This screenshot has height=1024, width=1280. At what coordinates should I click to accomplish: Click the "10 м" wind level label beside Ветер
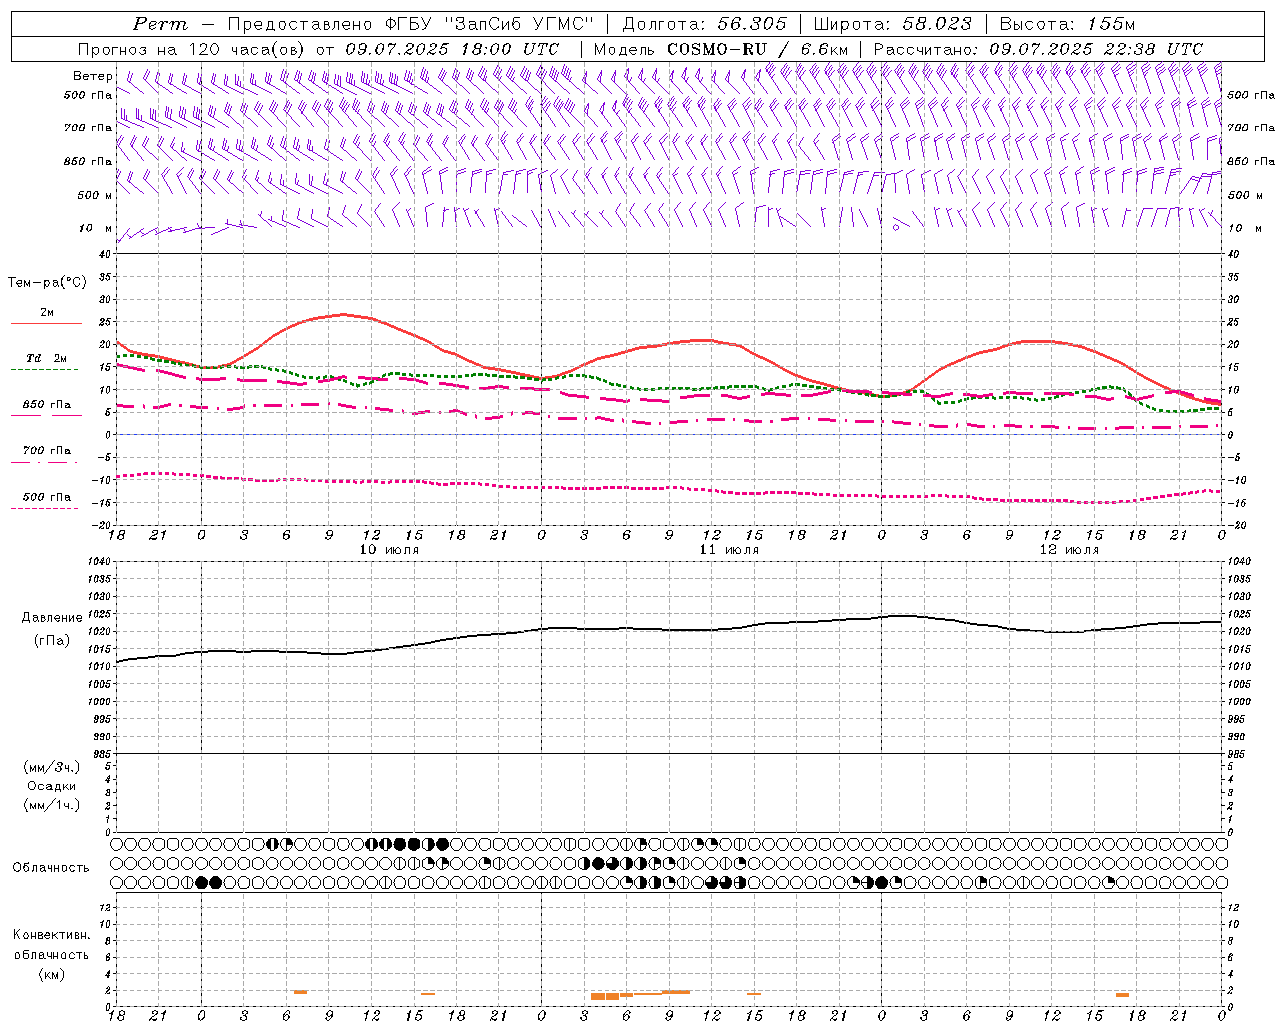[95, 229]
